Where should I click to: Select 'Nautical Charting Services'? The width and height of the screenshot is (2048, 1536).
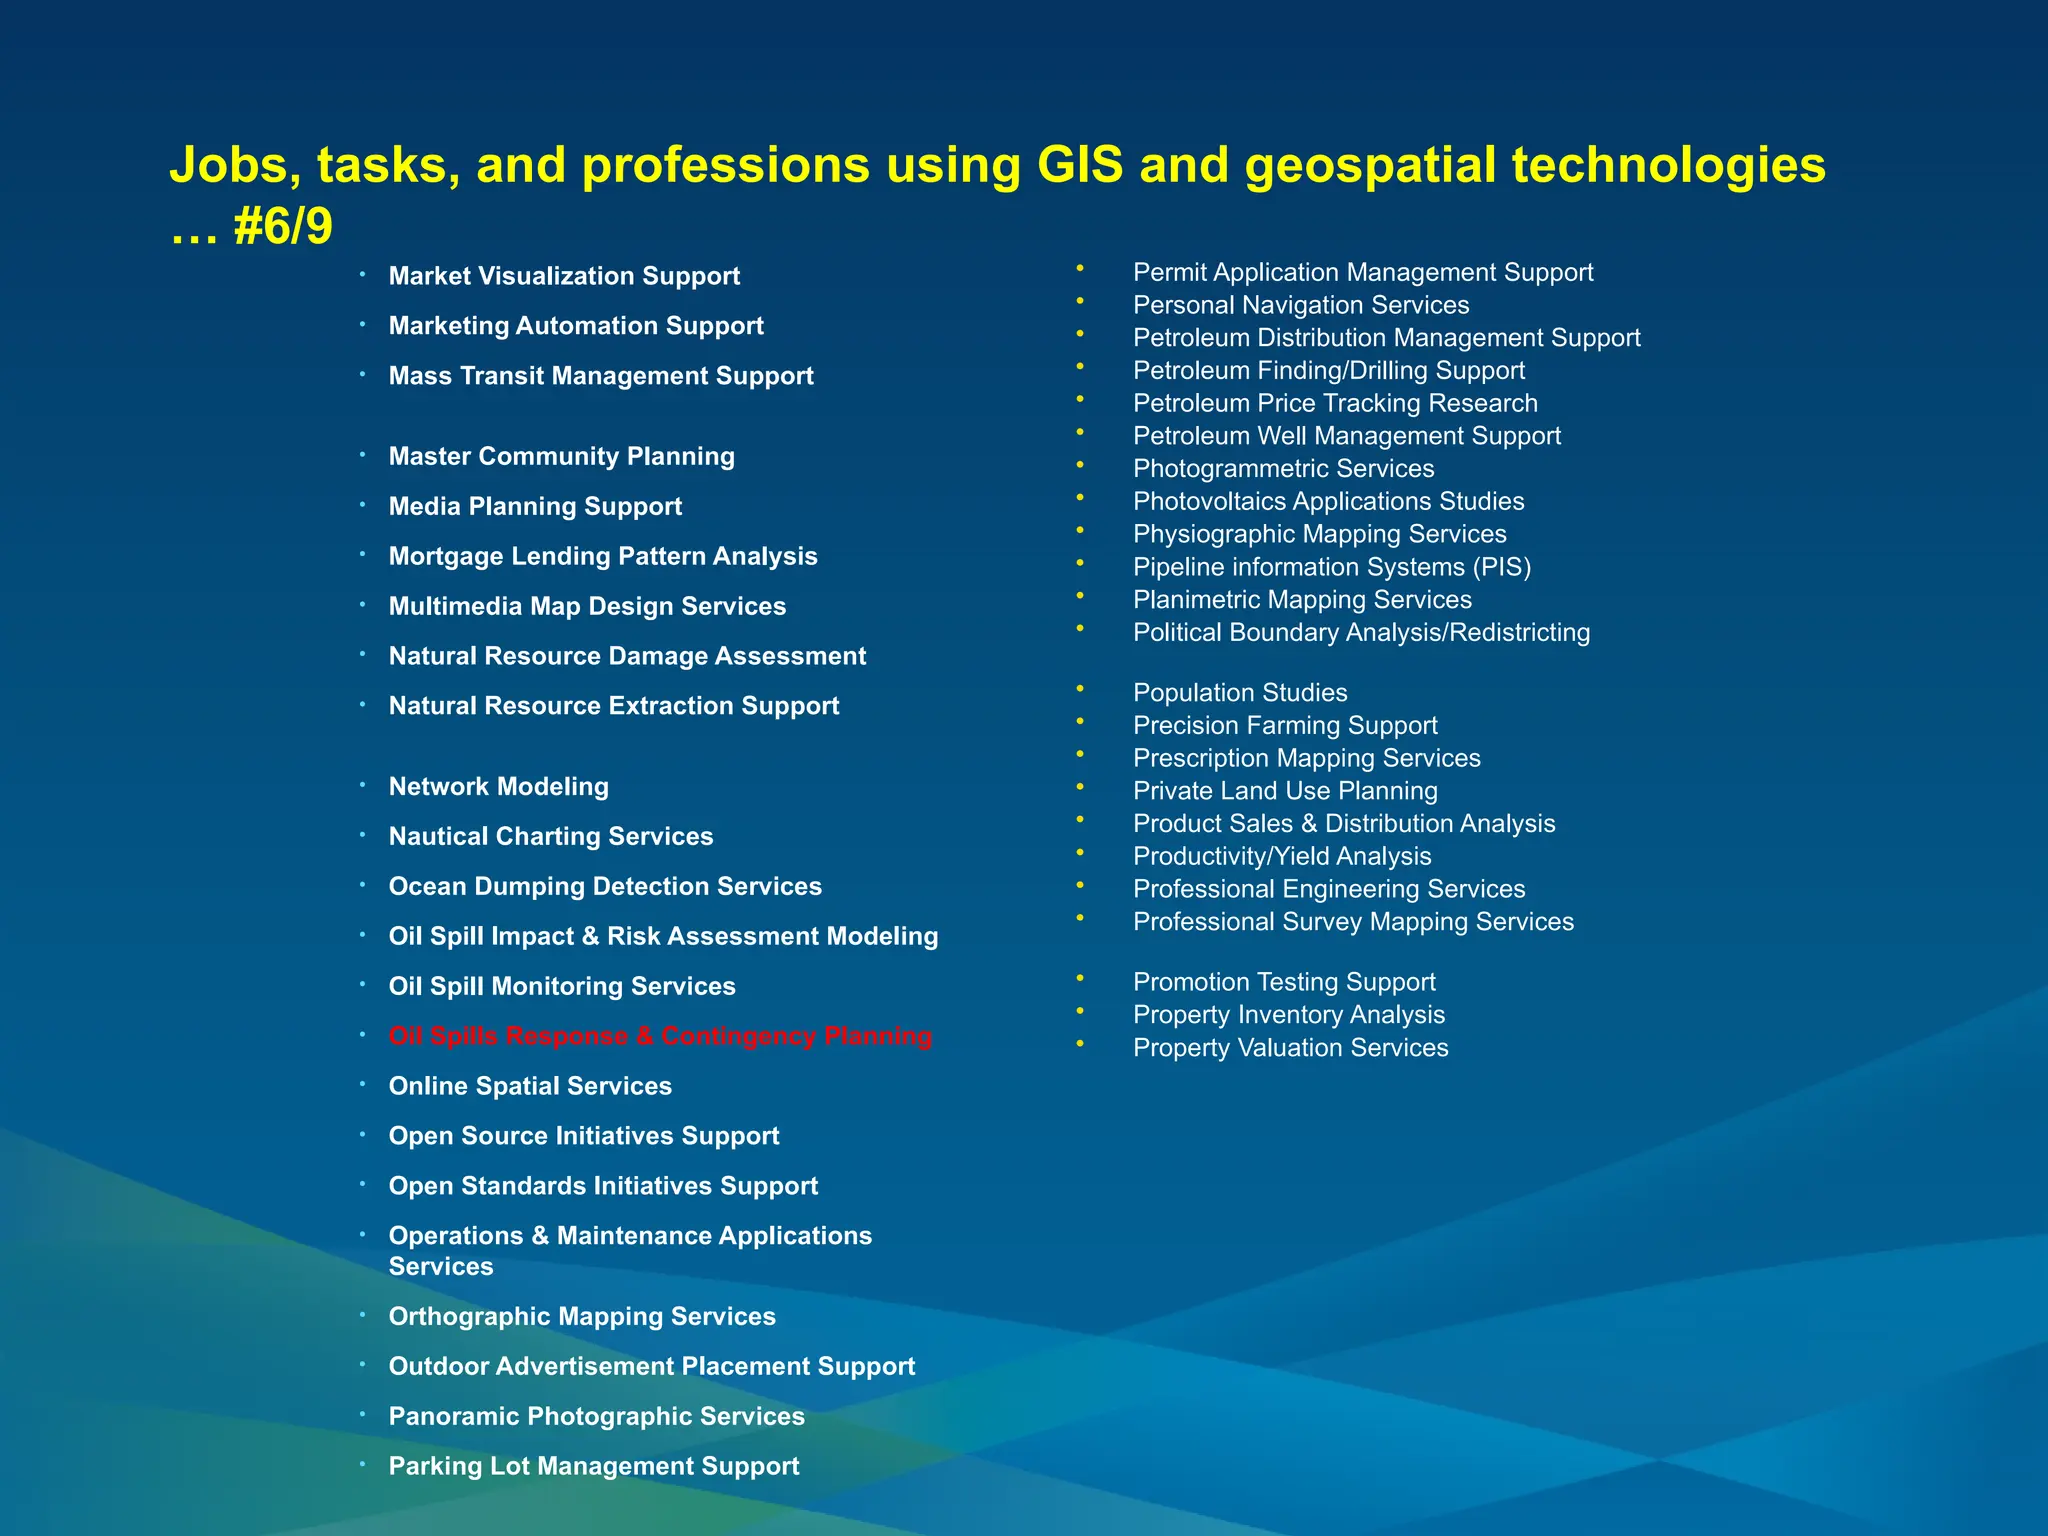click(x=551, y=836)
